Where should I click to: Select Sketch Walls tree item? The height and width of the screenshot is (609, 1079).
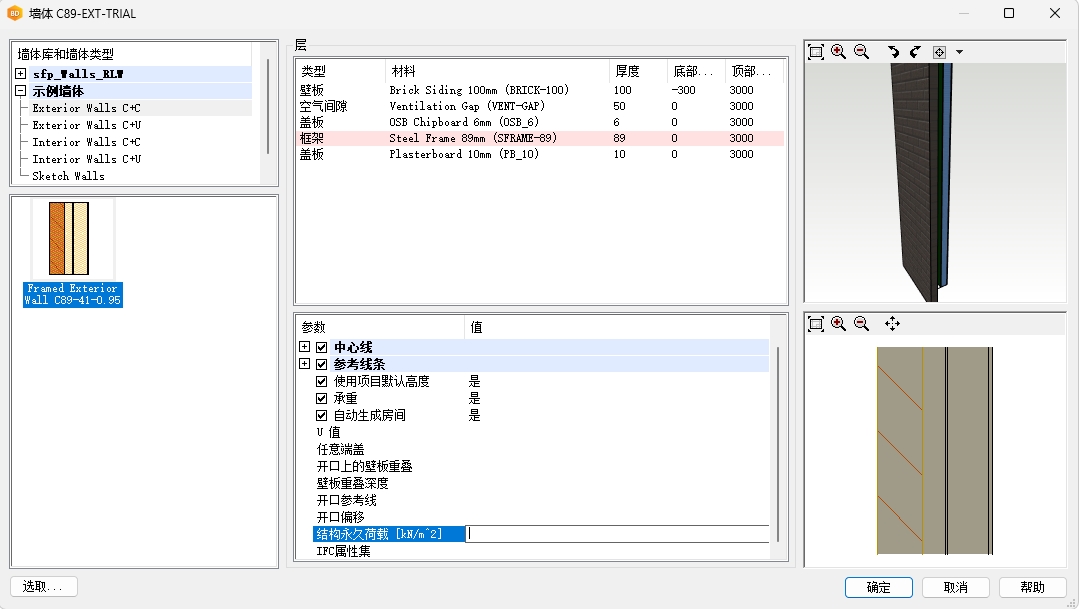(x=68, y=176)
